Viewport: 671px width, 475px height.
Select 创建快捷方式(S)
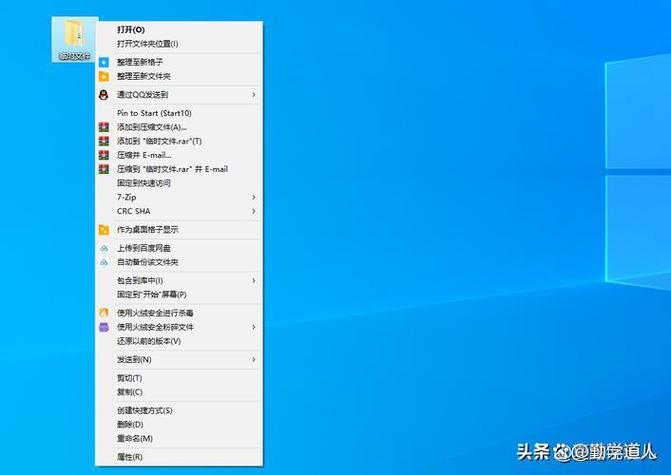coord(179,411)
